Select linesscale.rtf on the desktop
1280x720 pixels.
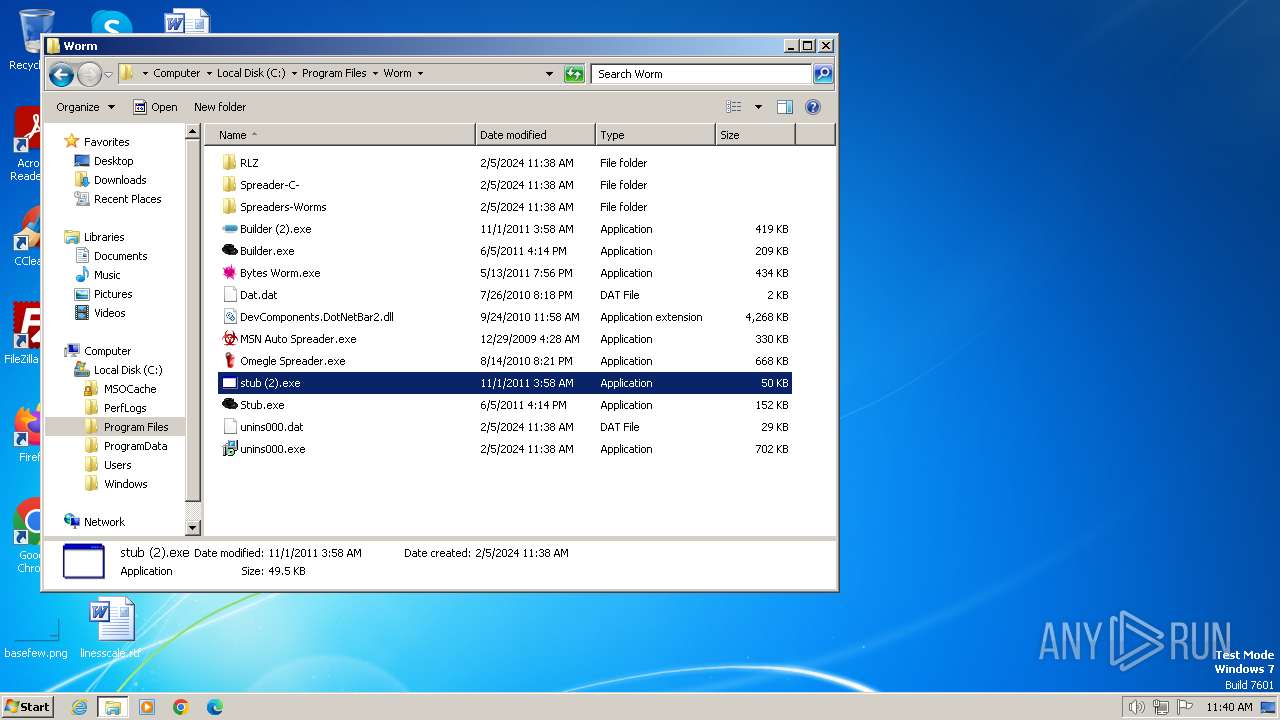tap(111, 629)
